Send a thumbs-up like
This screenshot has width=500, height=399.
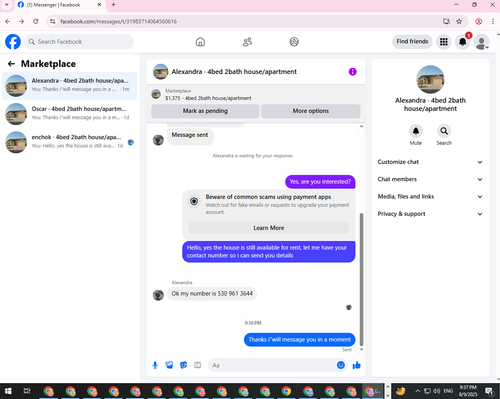[x=356, y=365]
